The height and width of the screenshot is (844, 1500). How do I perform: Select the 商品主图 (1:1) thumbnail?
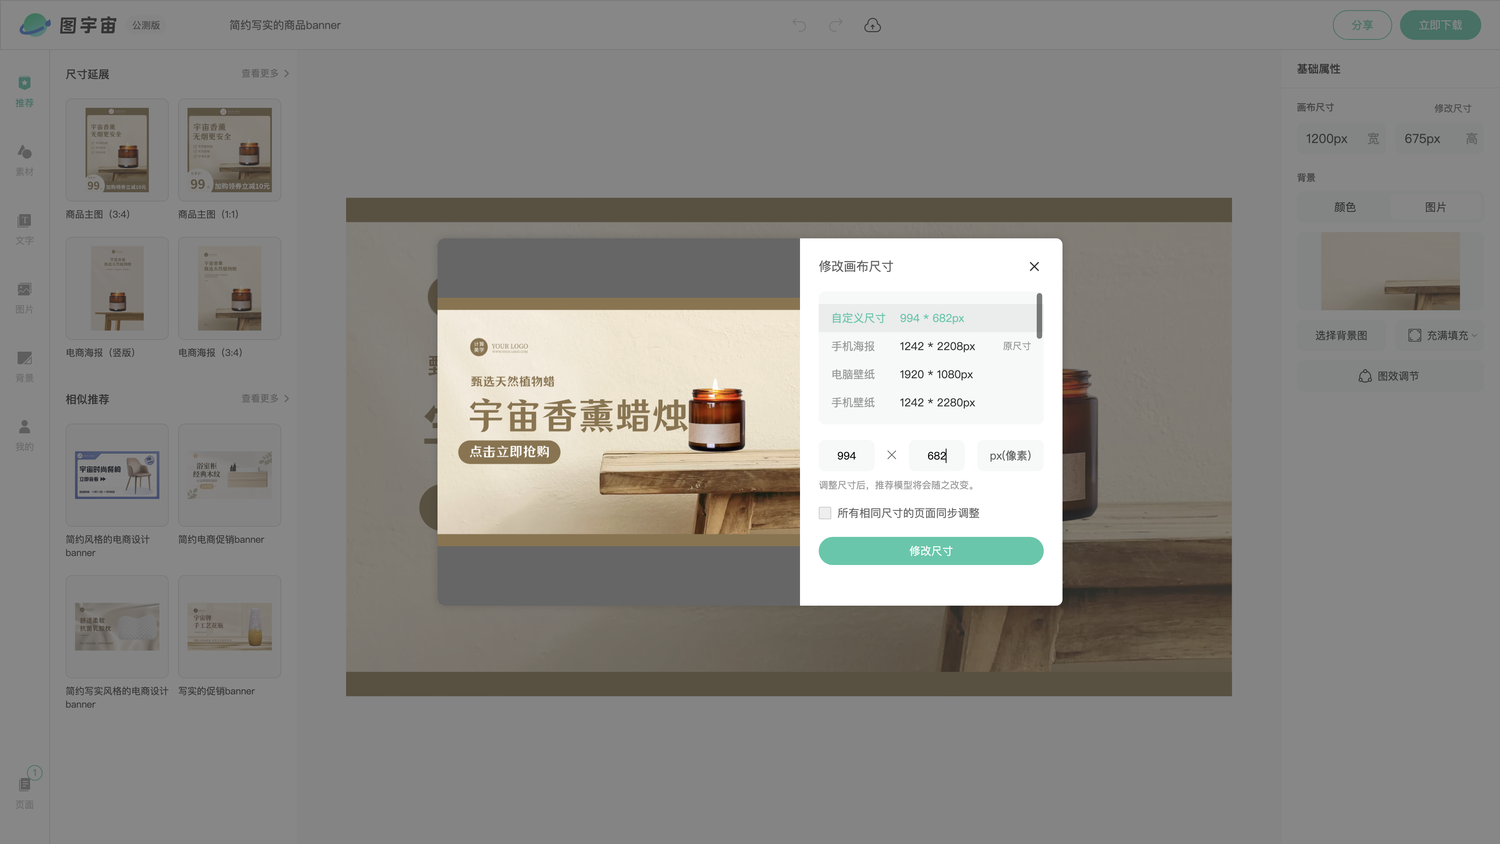tap(229, 150)
